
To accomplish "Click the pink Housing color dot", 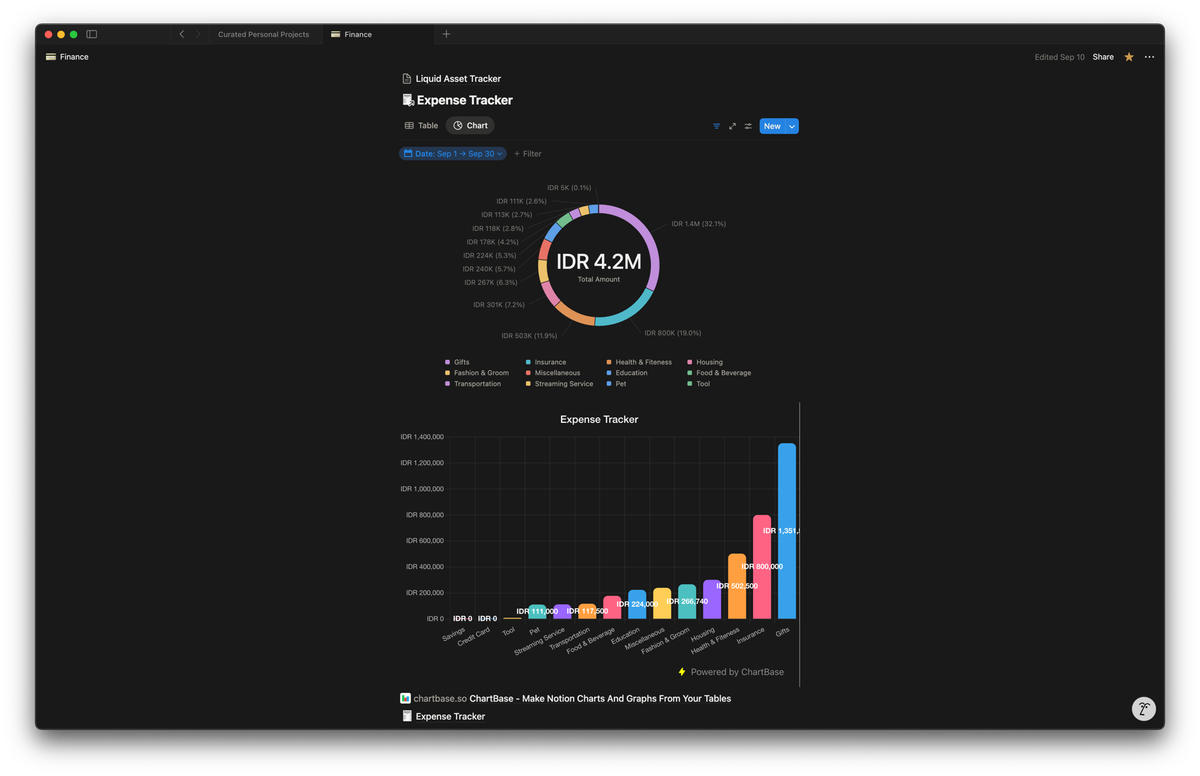I will (688, 361).
